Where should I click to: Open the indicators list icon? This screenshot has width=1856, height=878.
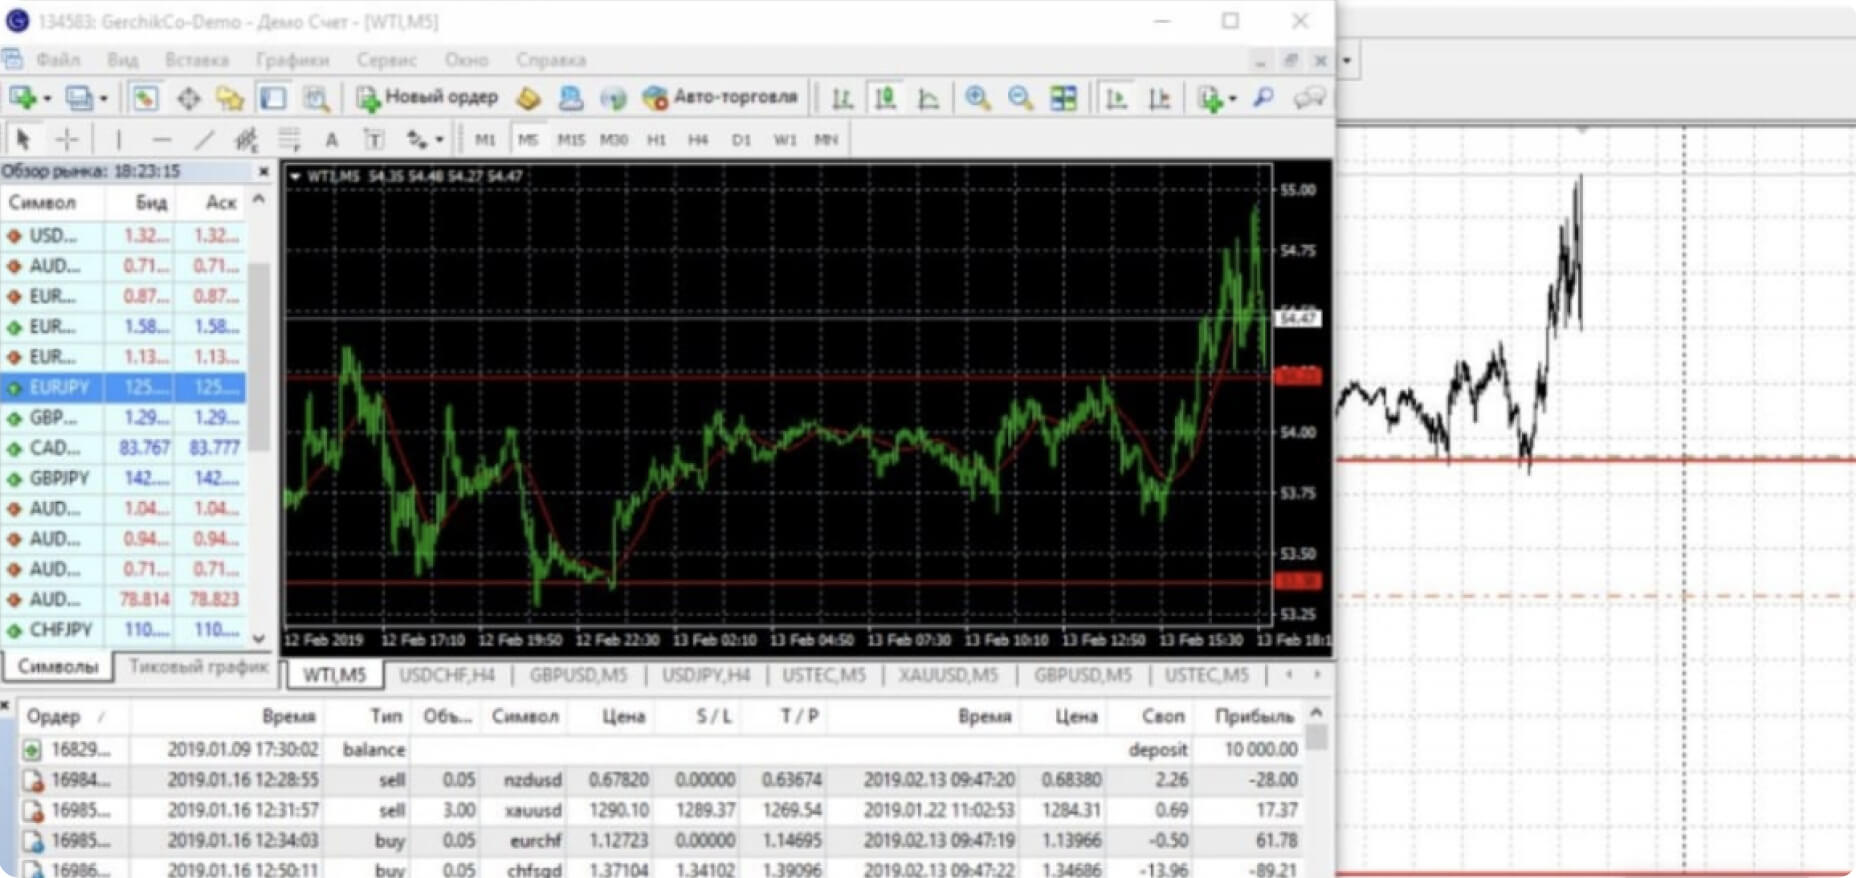coord(1210,98)
